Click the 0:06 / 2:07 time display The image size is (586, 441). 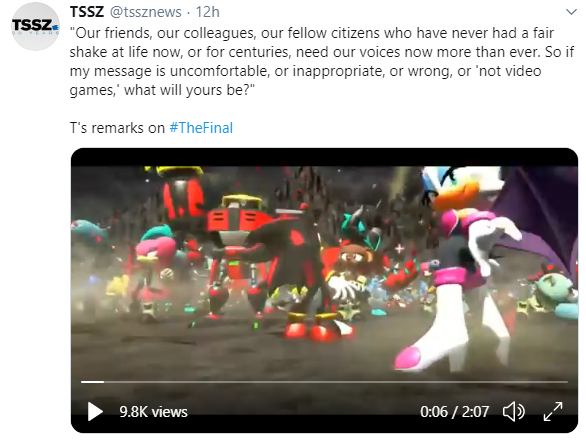454,412
